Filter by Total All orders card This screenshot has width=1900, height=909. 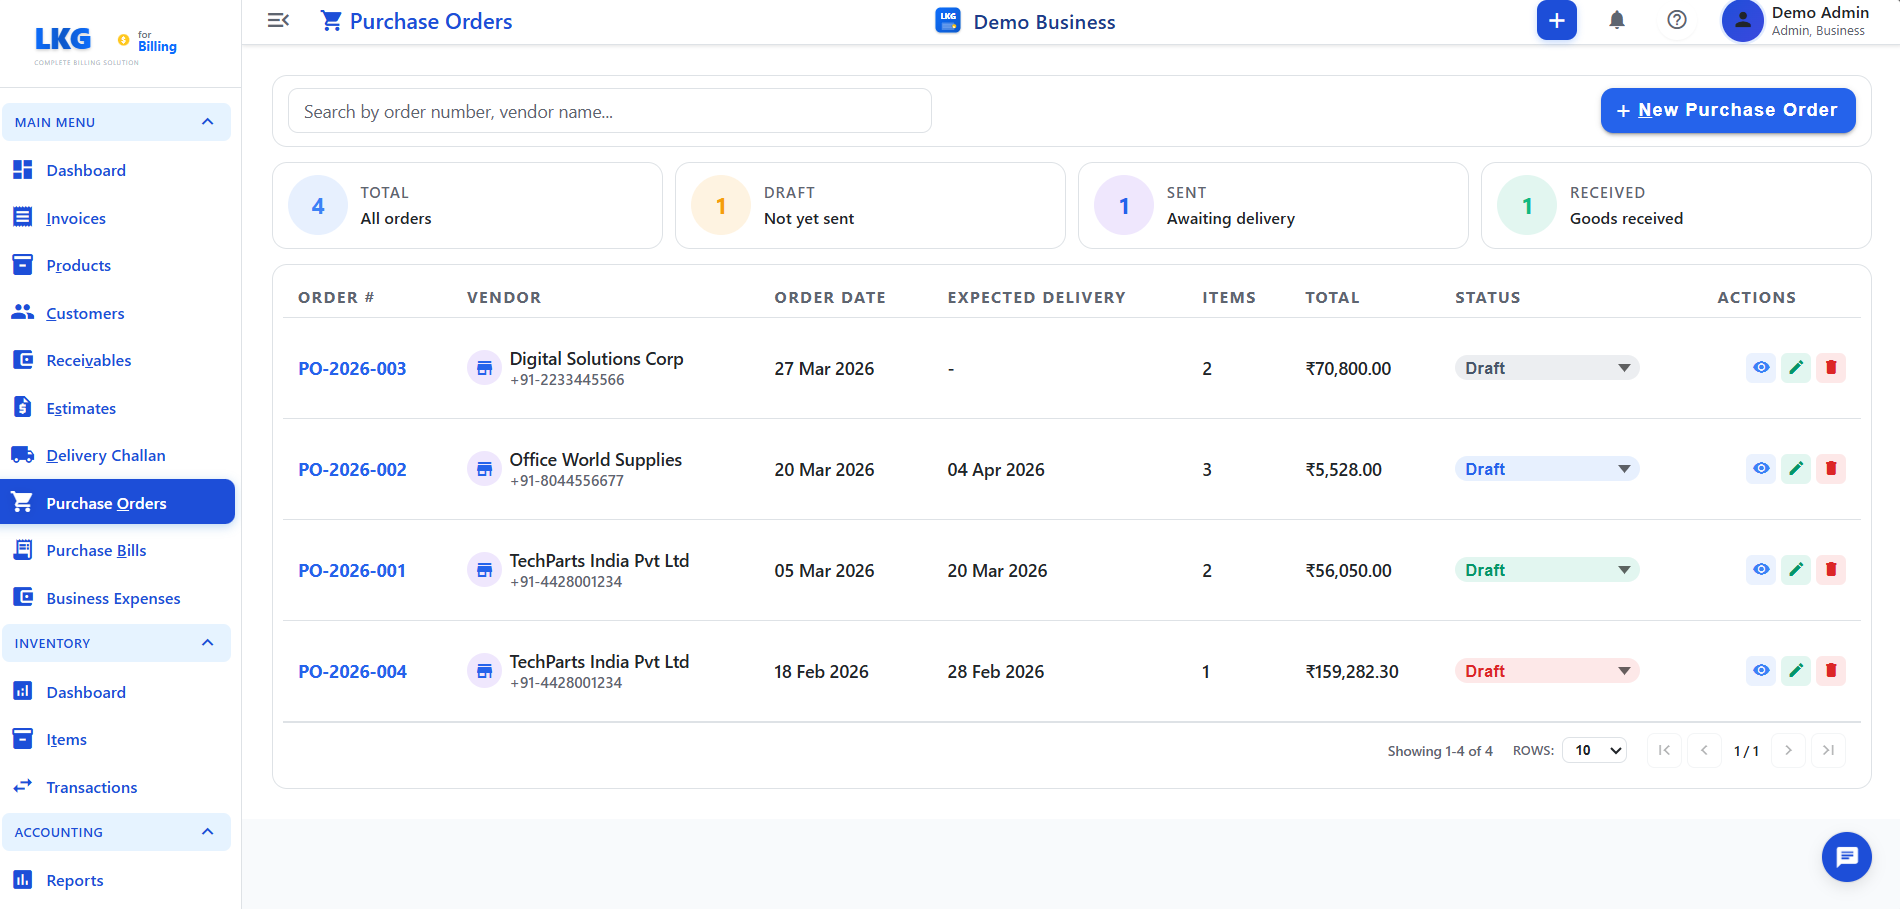[467, 205]
